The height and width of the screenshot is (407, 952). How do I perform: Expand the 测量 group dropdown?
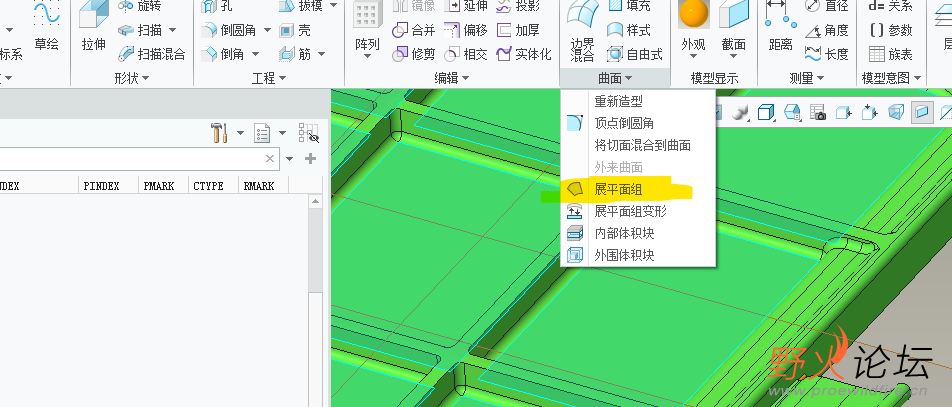click(808, 78)
